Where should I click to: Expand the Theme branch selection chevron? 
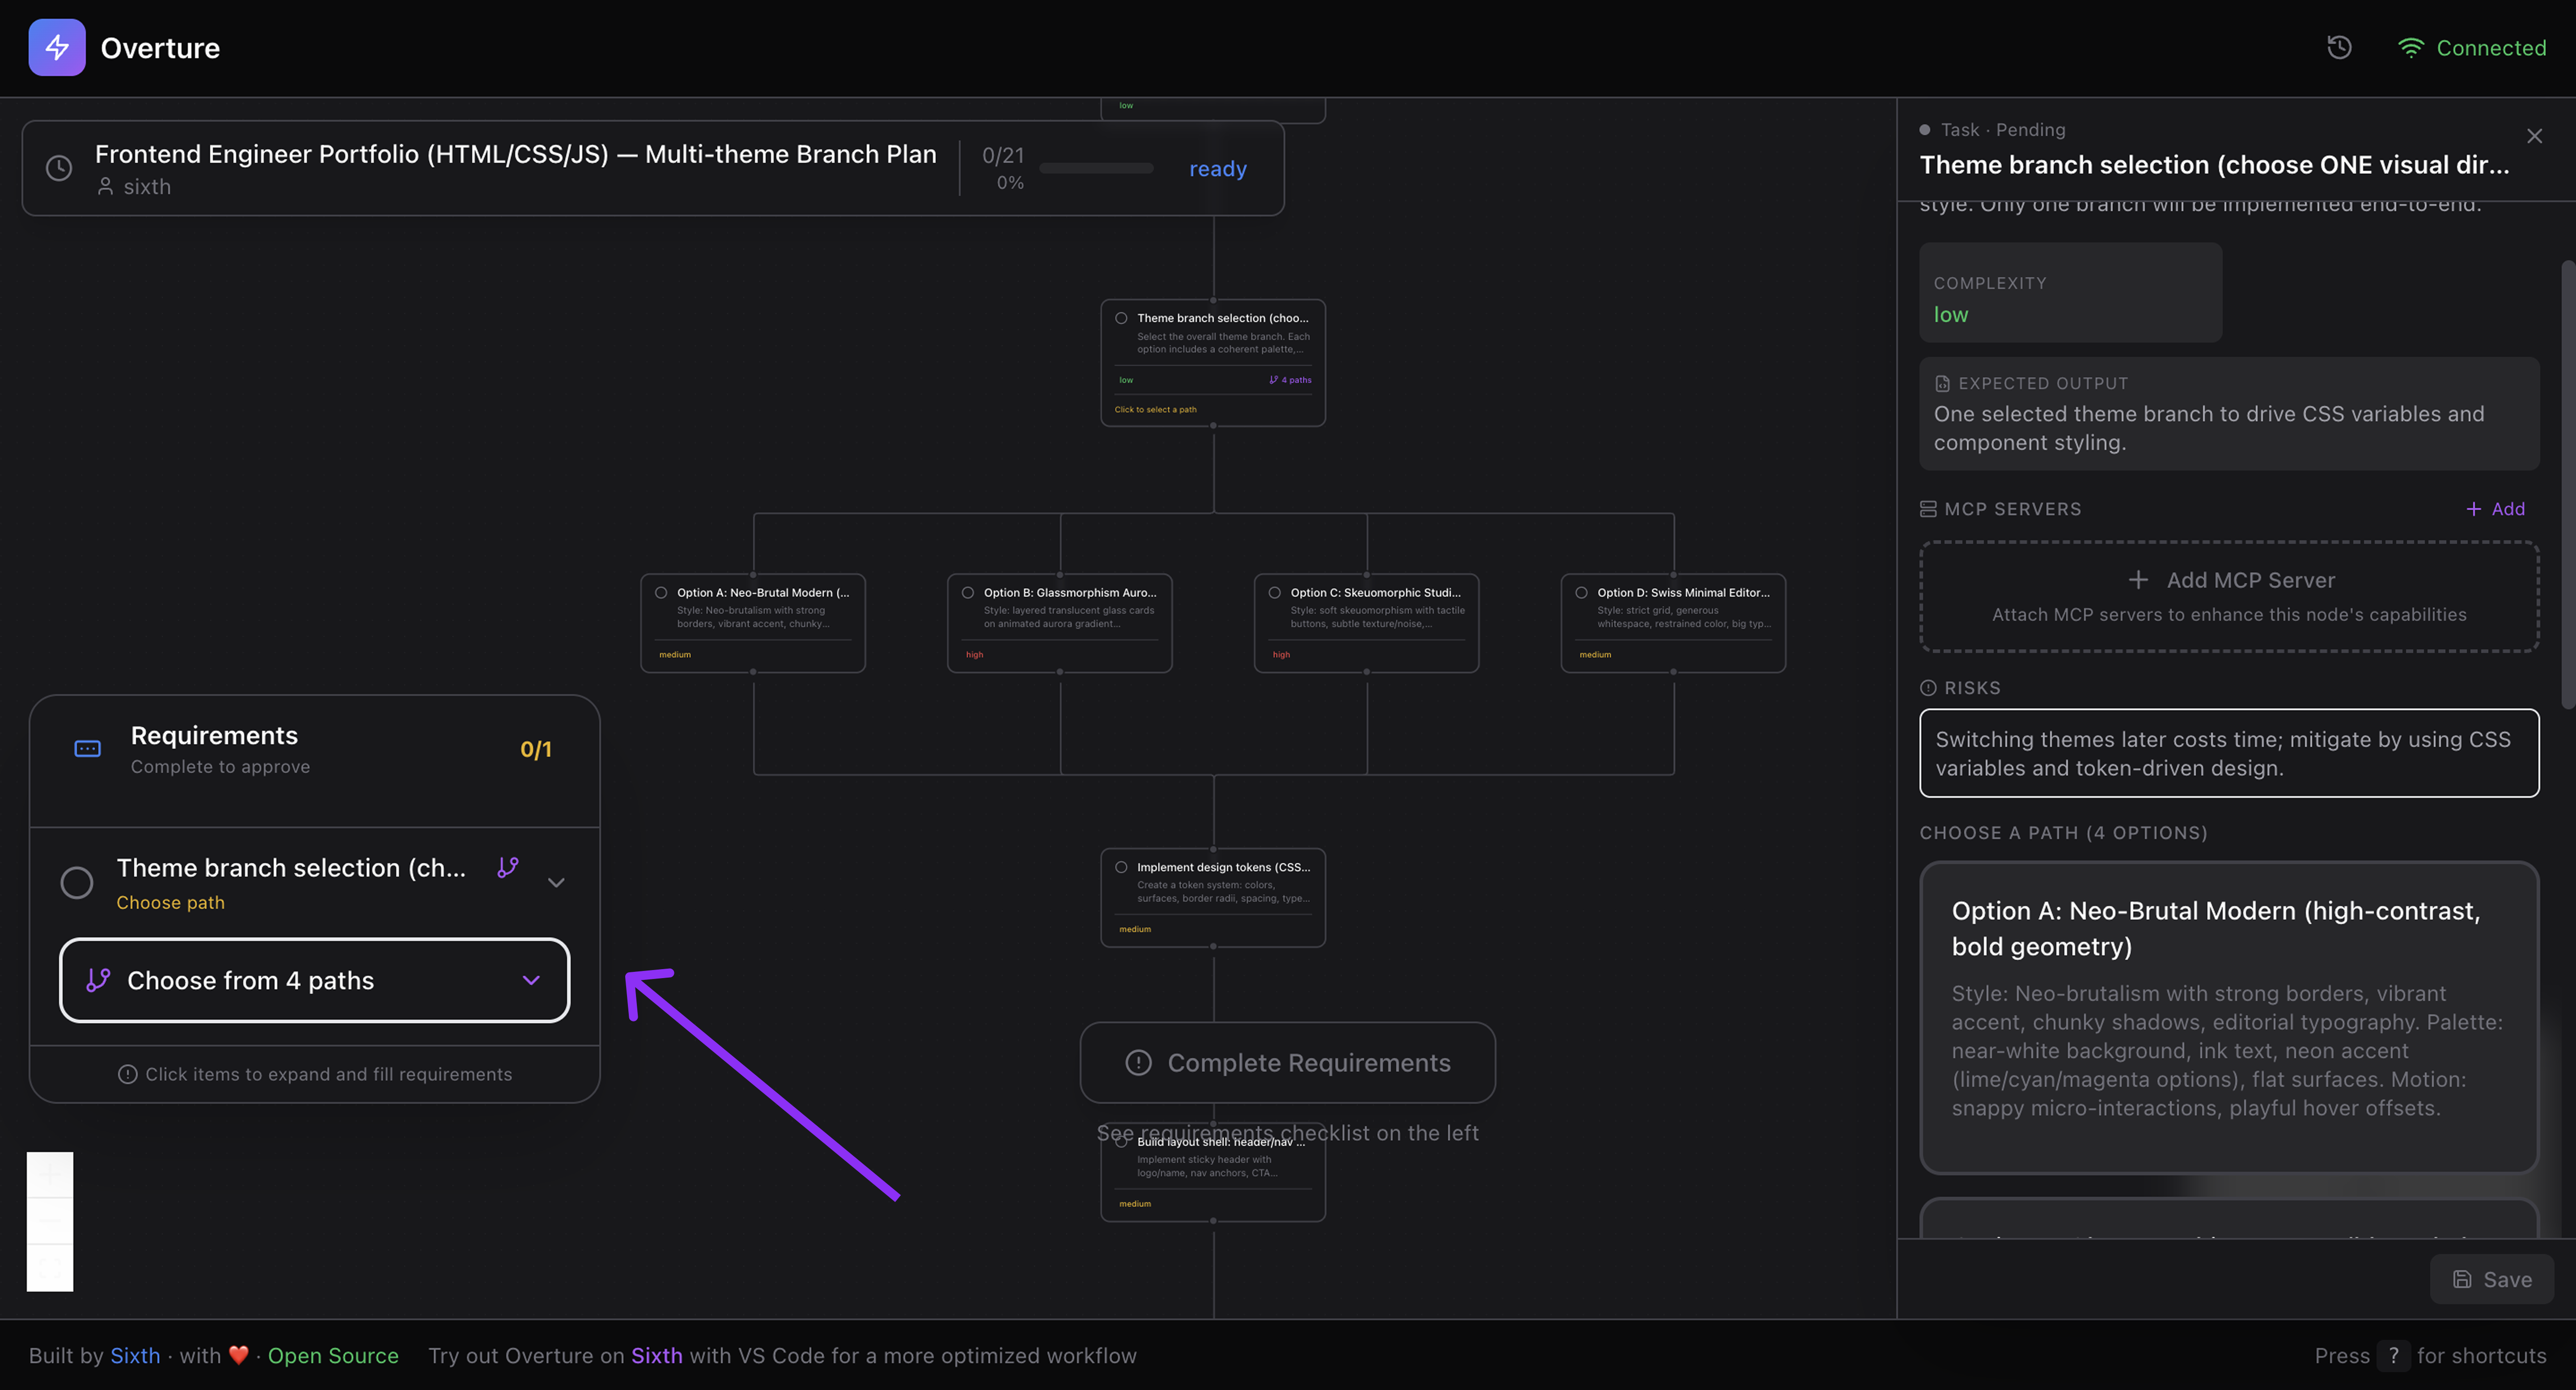tap(557, 882)
